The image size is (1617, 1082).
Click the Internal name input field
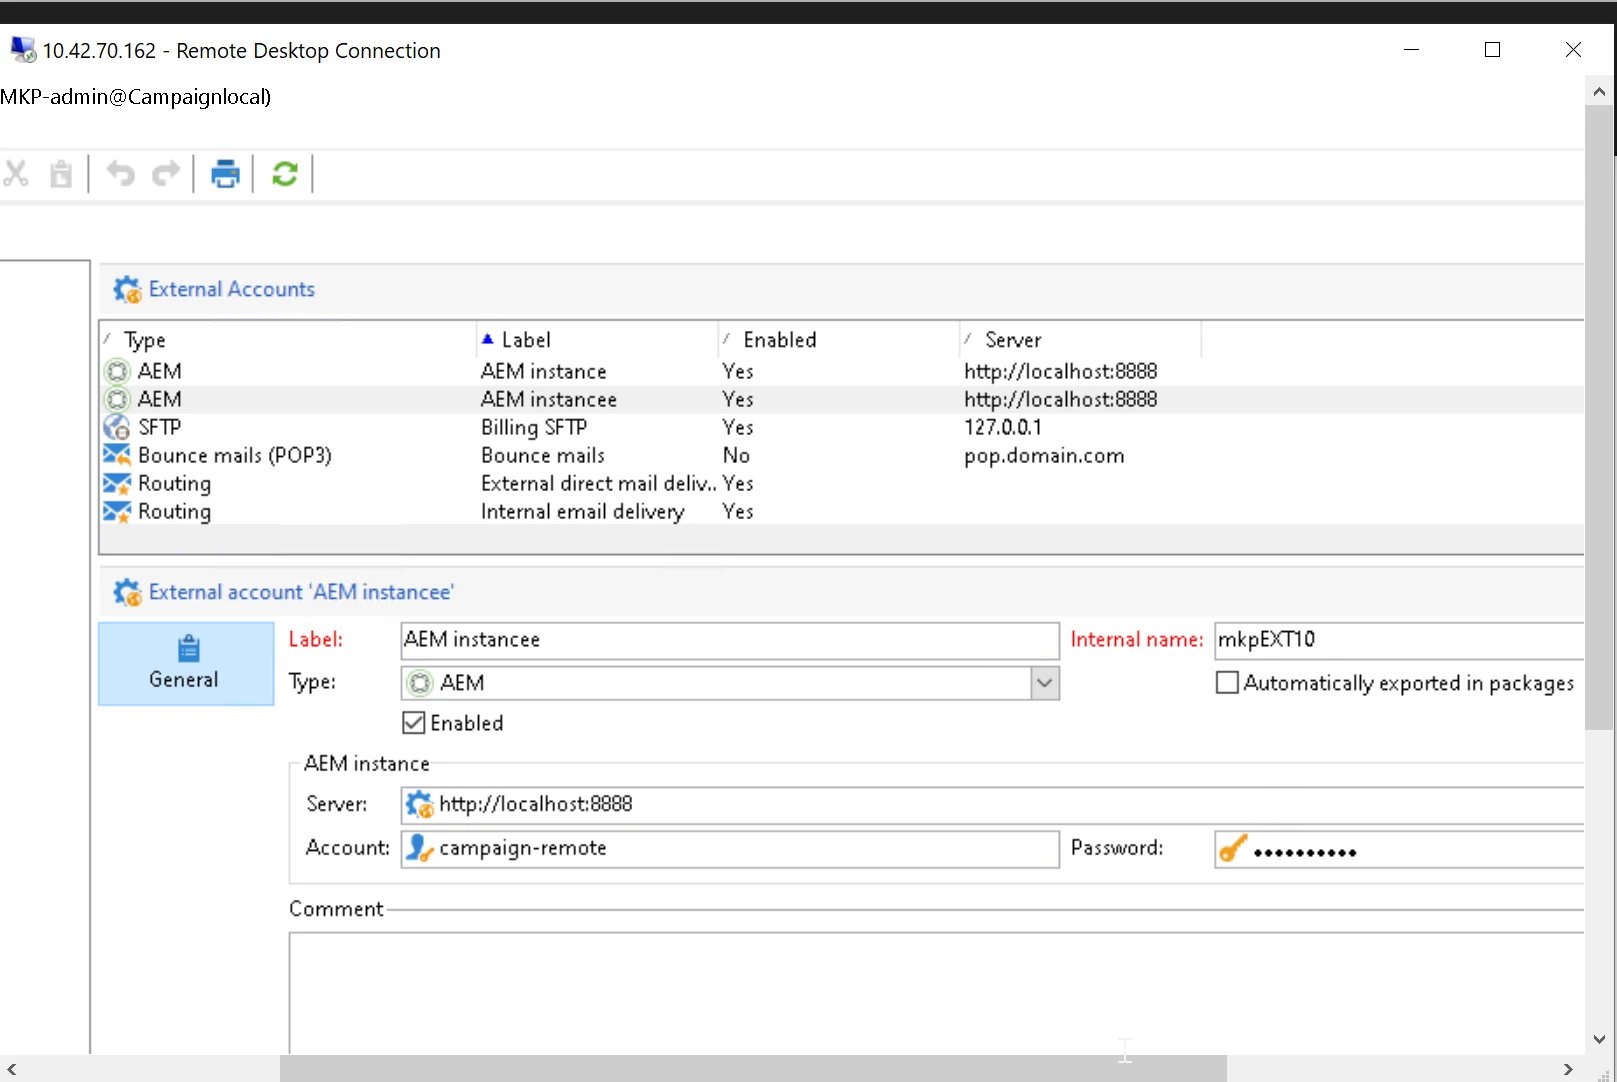point(1399,640)
